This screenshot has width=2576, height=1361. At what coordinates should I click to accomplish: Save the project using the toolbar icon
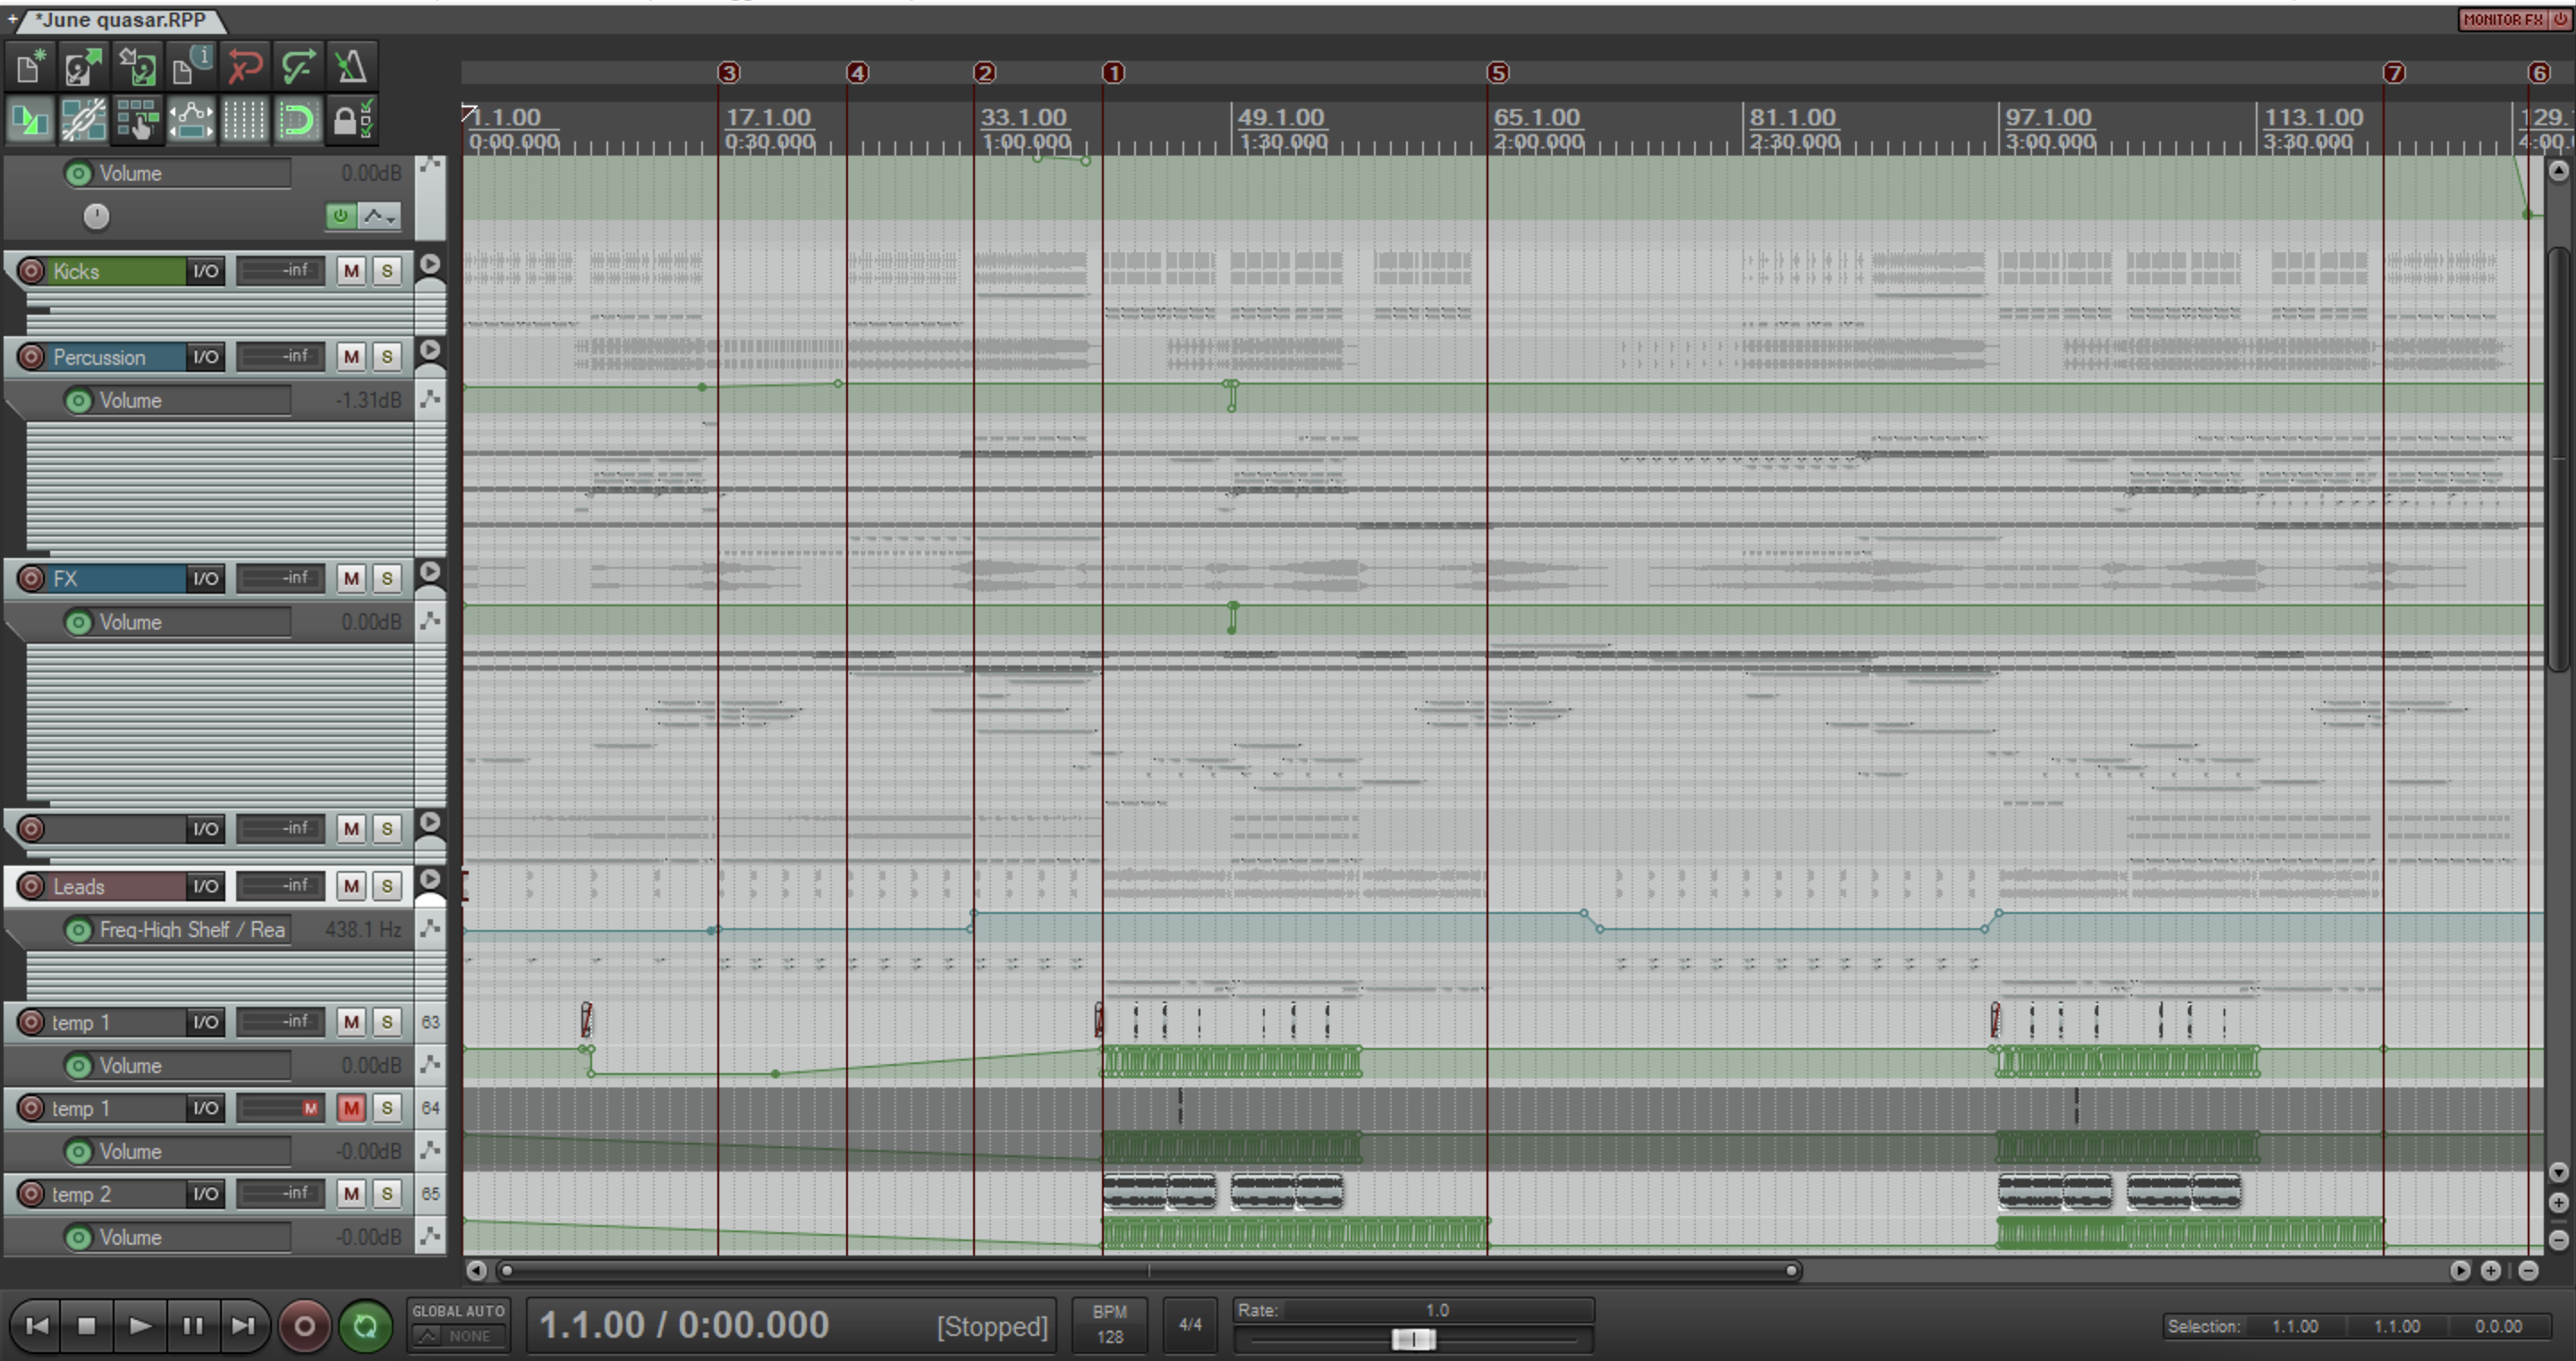click(137, 67)
